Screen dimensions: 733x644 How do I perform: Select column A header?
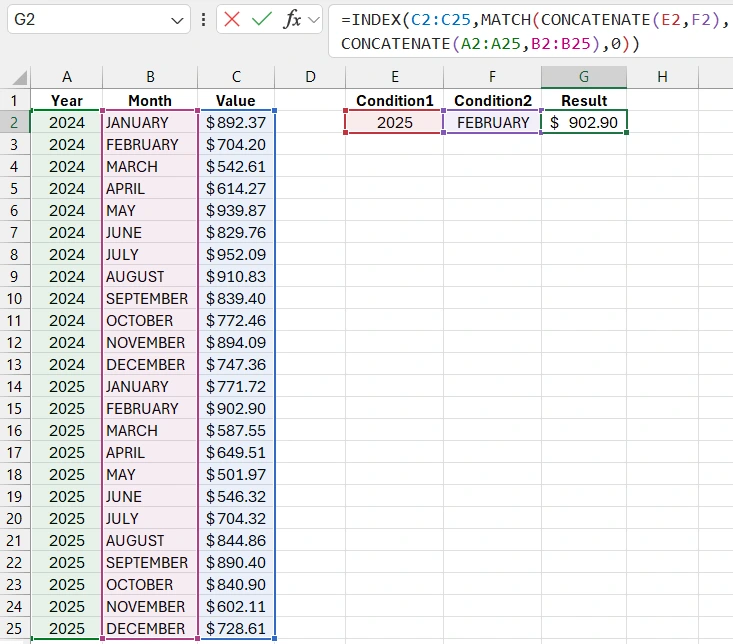(x=66, y=78)
